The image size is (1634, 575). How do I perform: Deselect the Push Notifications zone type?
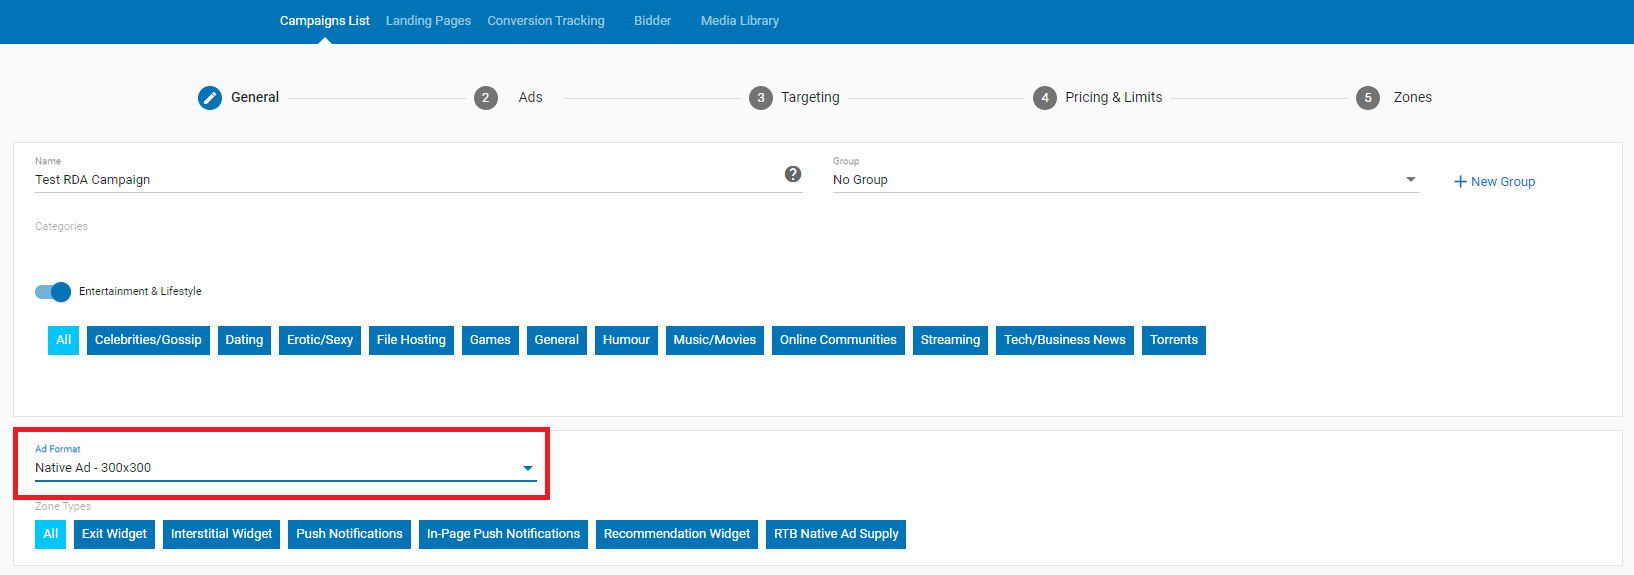coord(349,534)
